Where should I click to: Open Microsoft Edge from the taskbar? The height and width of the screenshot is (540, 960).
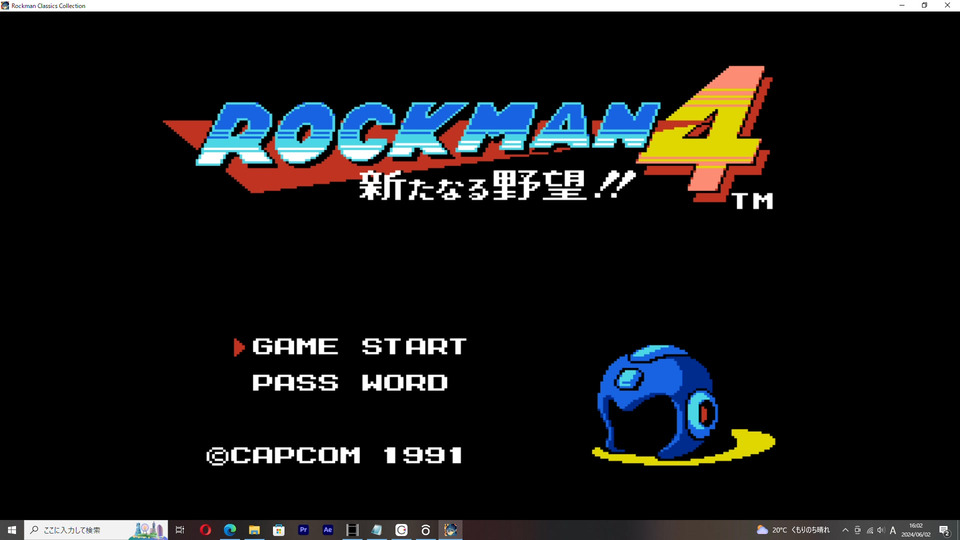coord(230,530)
